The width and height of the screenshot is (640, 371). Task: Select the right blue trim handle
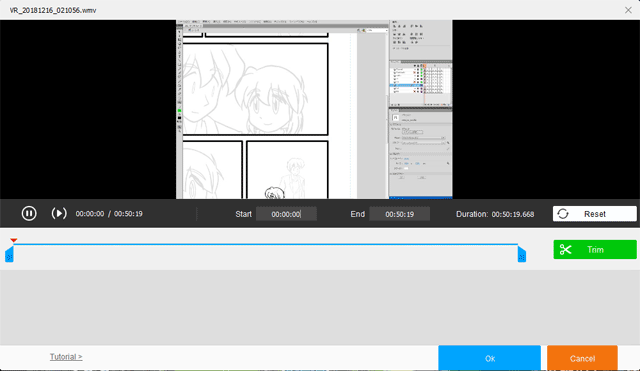coord(522,254)
